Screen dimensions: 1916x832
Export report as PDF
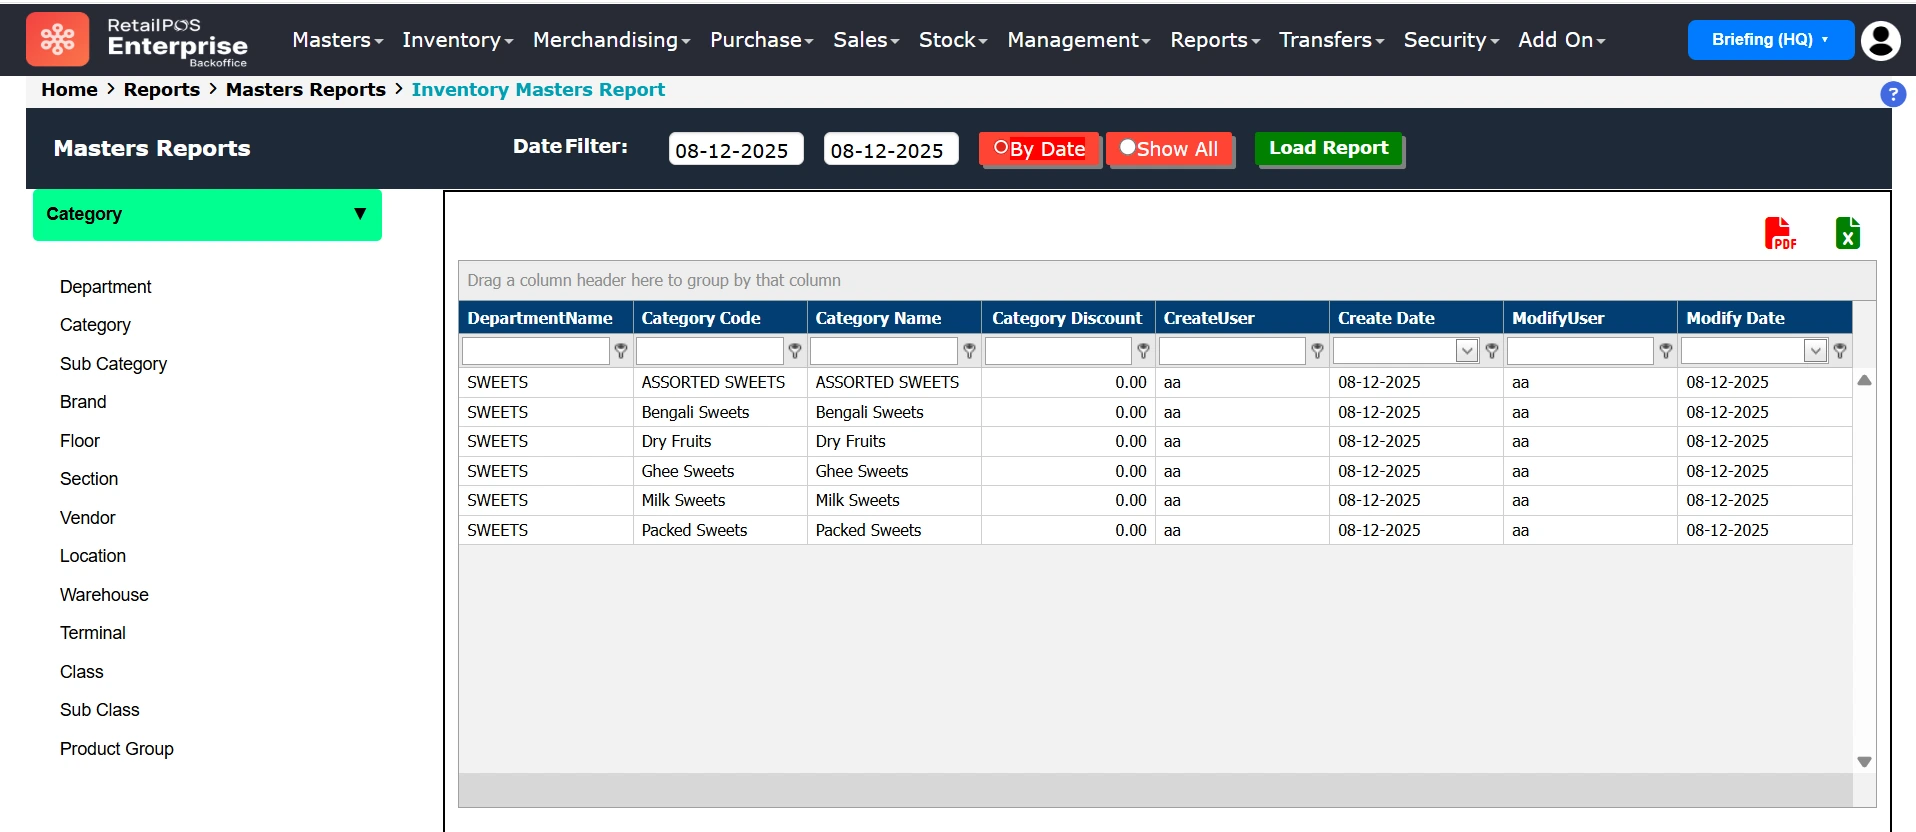click(x=1780, y=233)
